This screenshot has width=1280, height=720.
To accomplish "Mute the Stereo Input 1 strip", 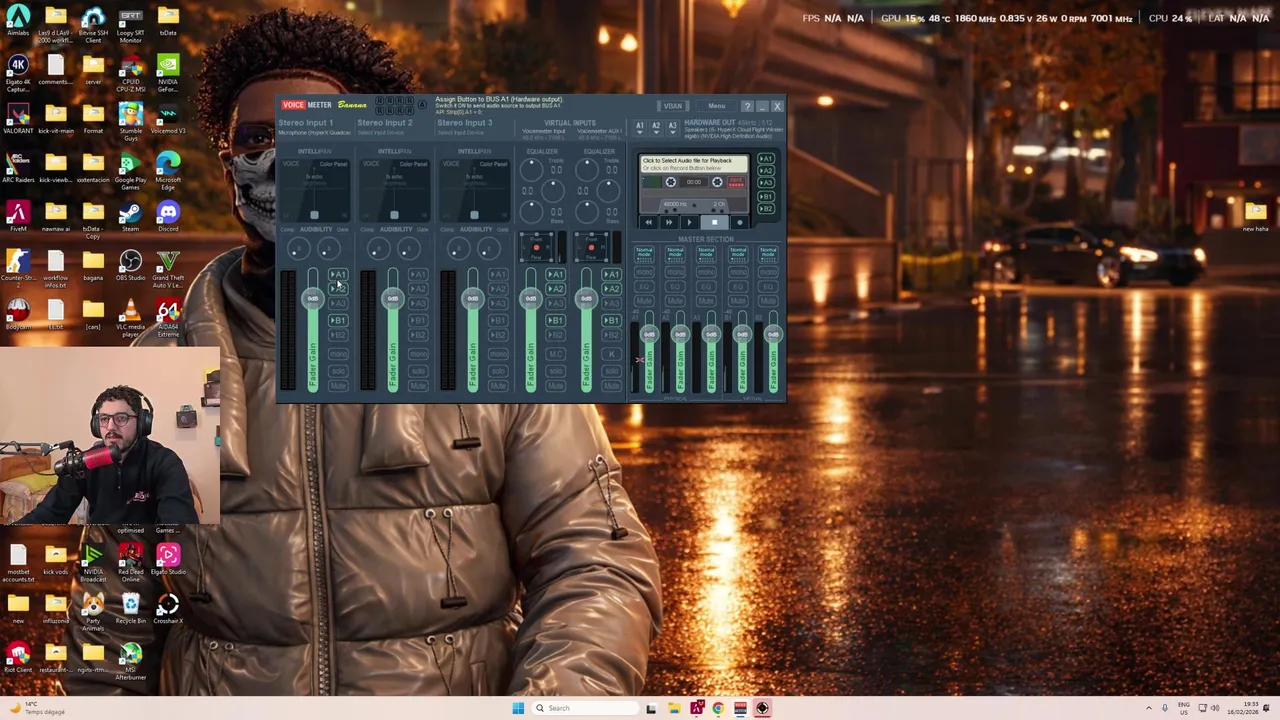I will [338, 386].
